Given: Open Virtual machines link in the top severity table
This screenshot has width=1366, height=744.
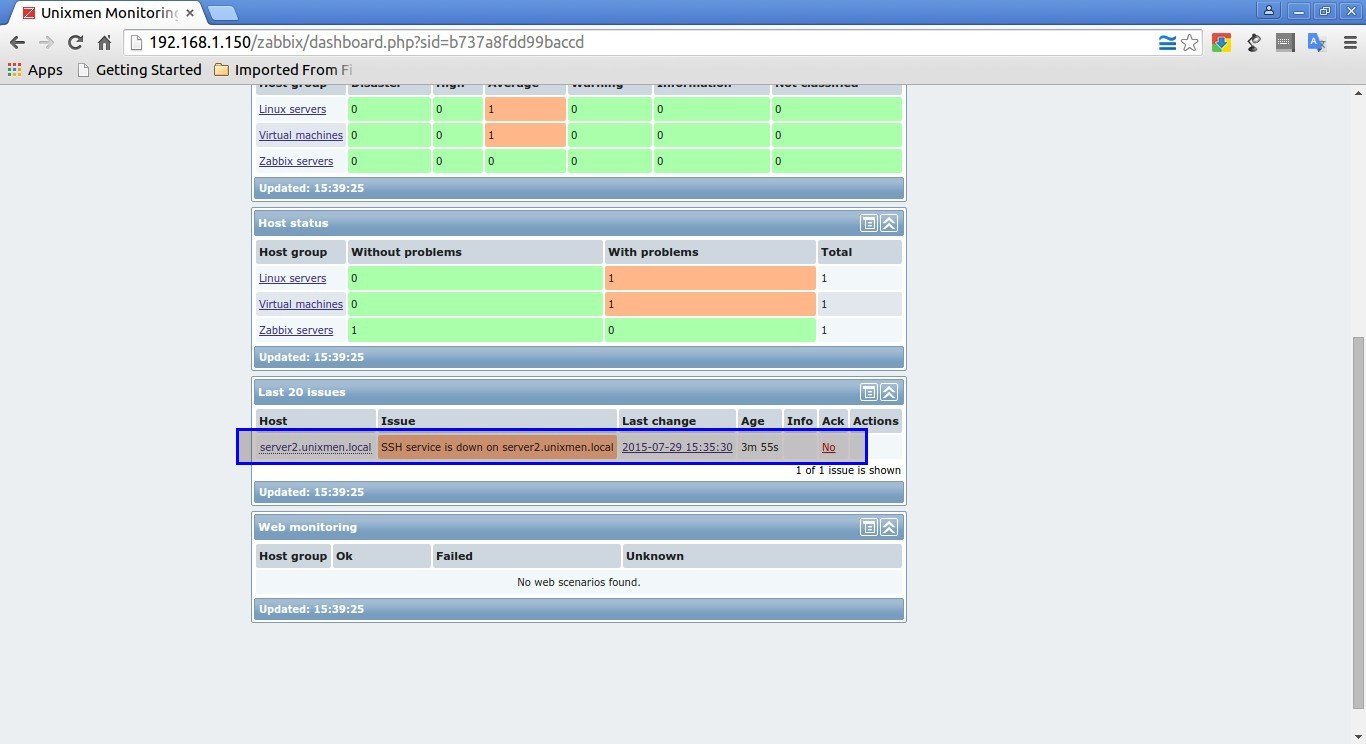Looking at the screenshot, I should (301, 135).
